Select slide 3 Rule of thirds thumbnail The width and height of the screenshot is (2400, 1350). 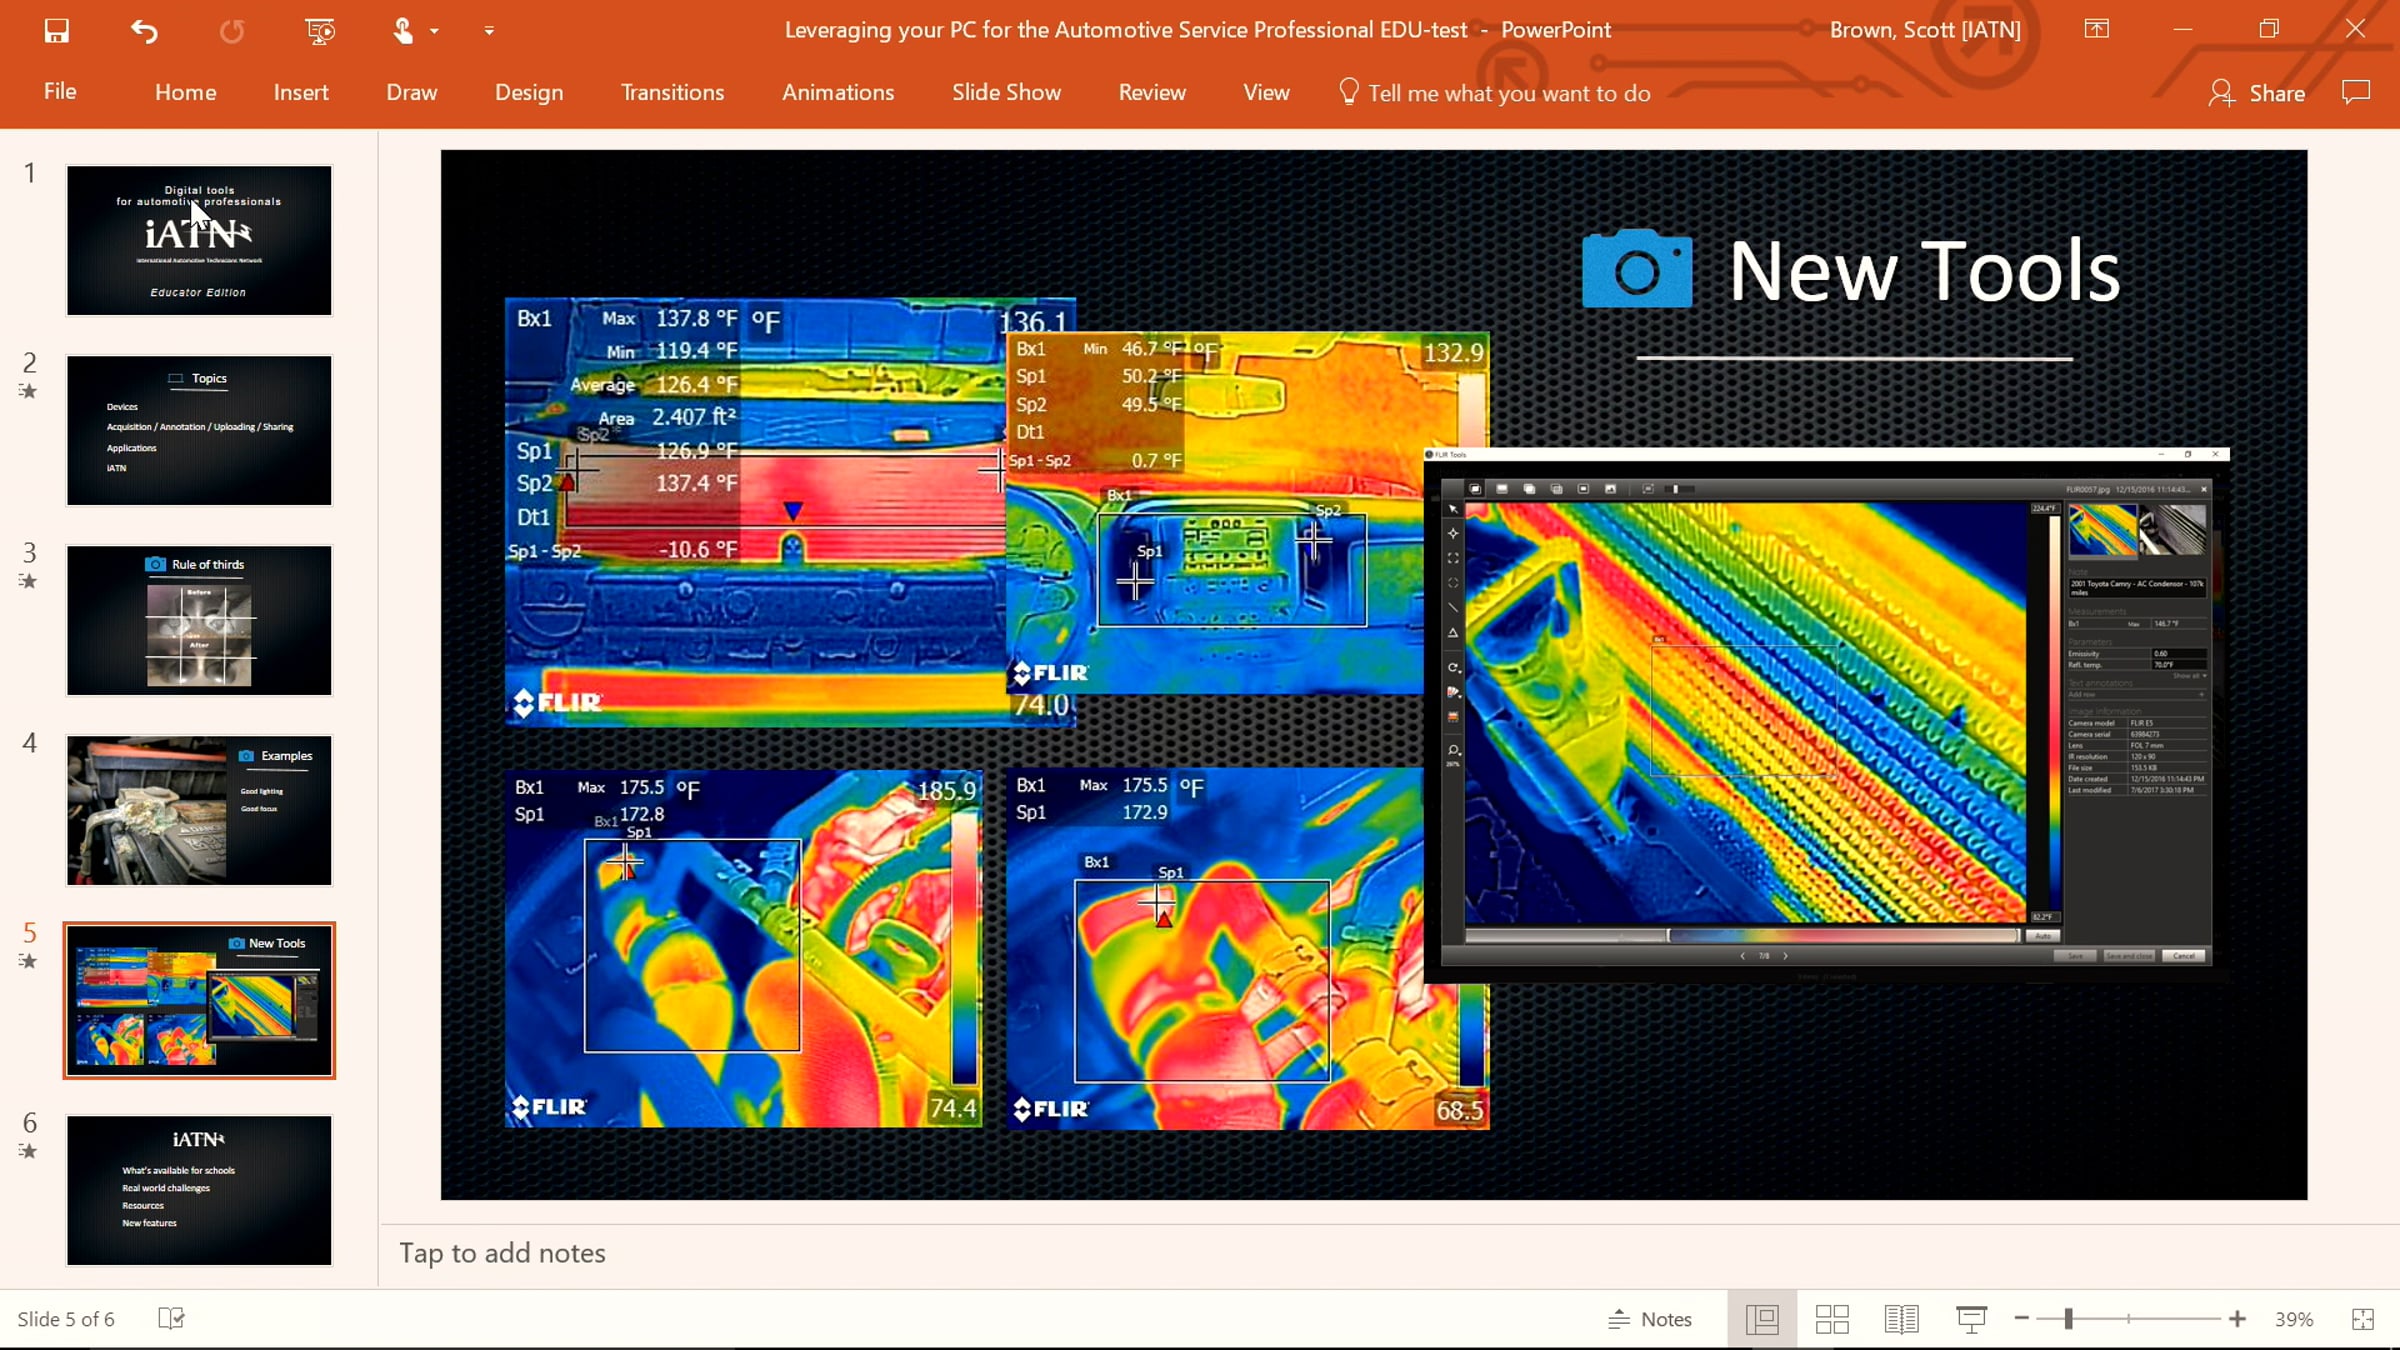[199, 620]
